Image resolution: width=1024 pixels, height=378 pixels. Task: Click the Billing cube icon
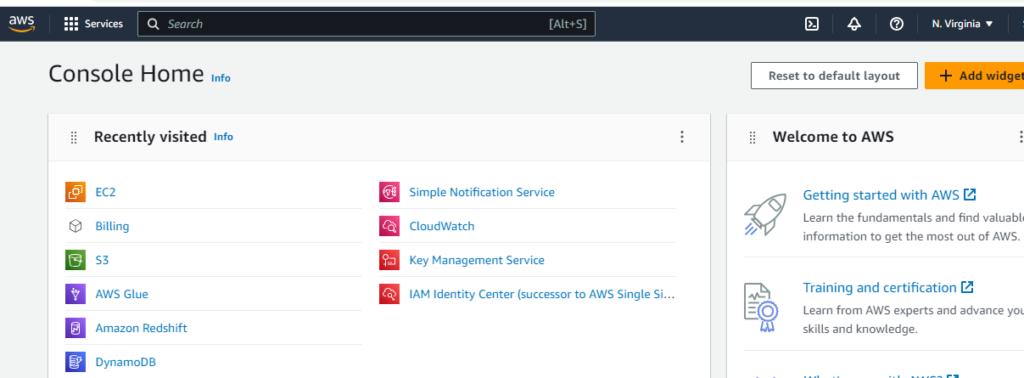click(76, 226)
